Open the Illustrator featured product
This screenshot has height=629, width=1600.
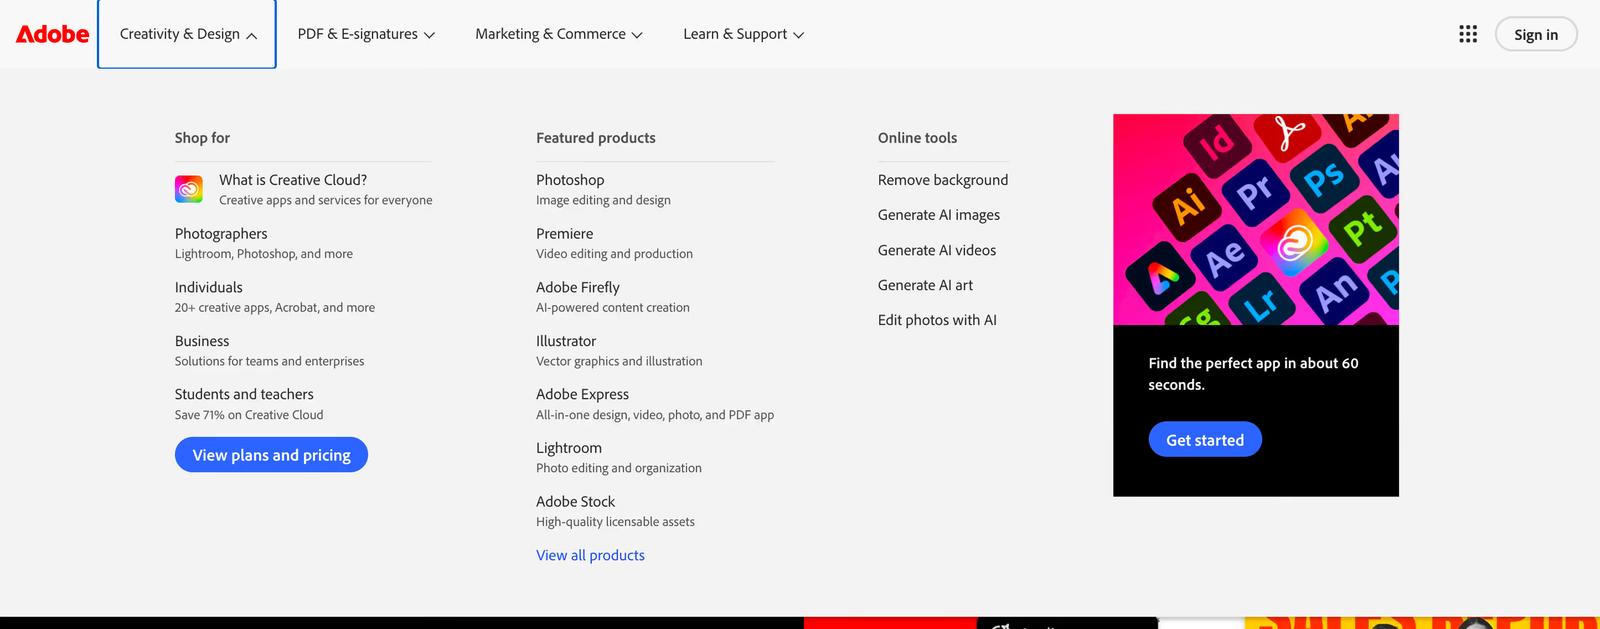click(x=566, y=341)
